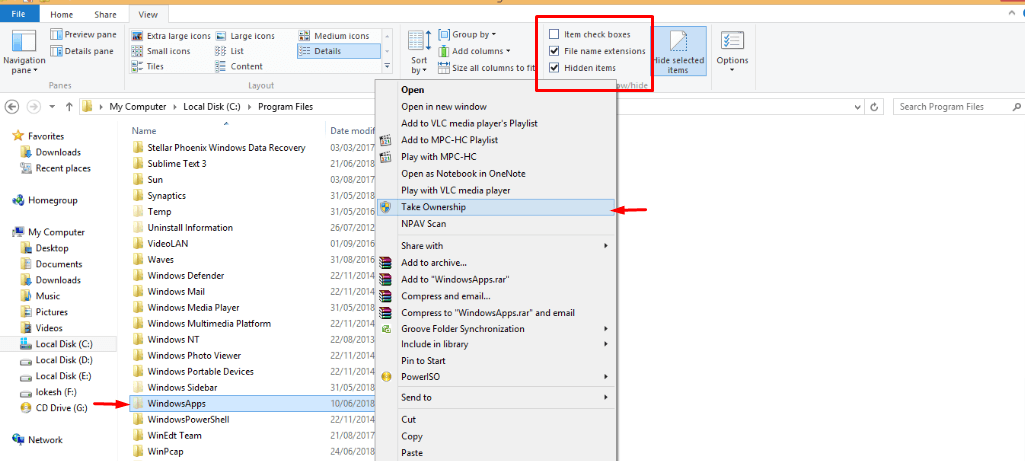Toggle the Details pane
This screenshot has height=461, width=1025.
pyautogui.click(x=82, y=51)
